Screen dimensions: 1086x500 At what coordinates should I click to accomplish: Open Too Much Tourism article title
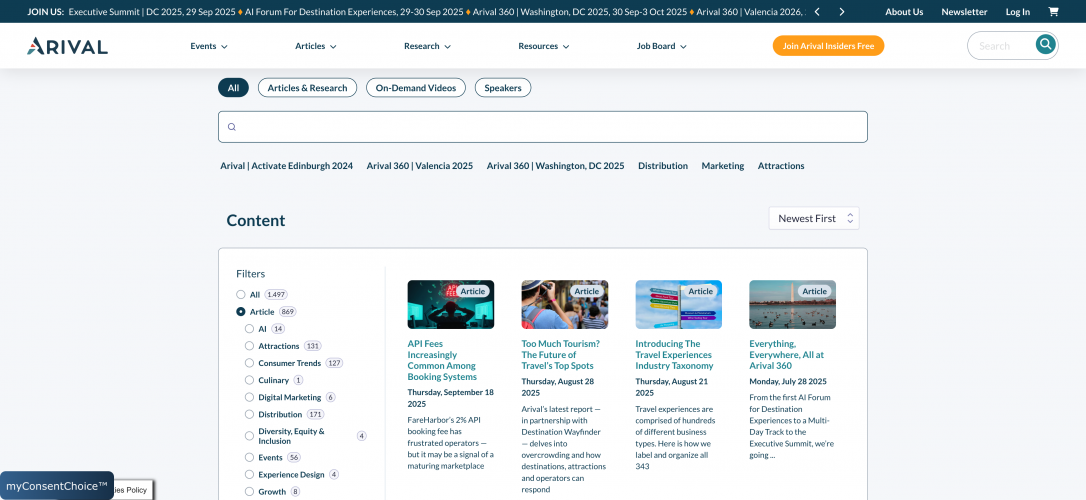(x=560, y=355)
